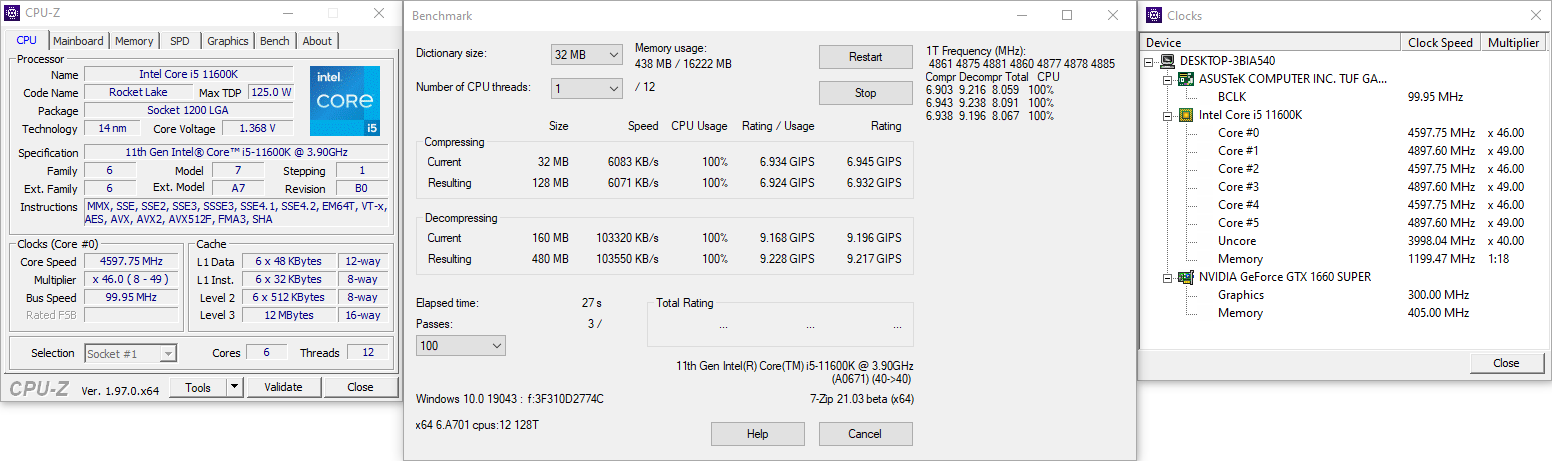Viewport: 1552px width, 461px height.
Task: Click the CPU-Z title bar app icon
Action: [12, 14]
